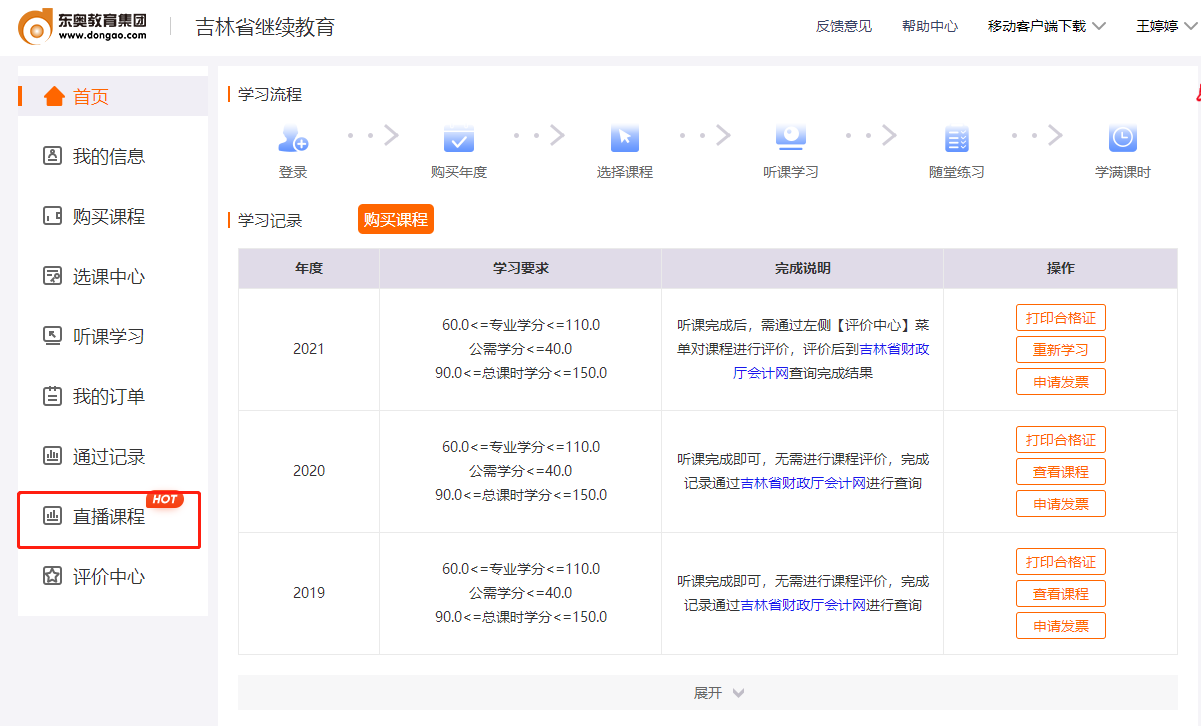The width and height of the screenshot is (1201, 726).
Task: Click the 学满课时 clock step icon
Action: (1123, 137)
